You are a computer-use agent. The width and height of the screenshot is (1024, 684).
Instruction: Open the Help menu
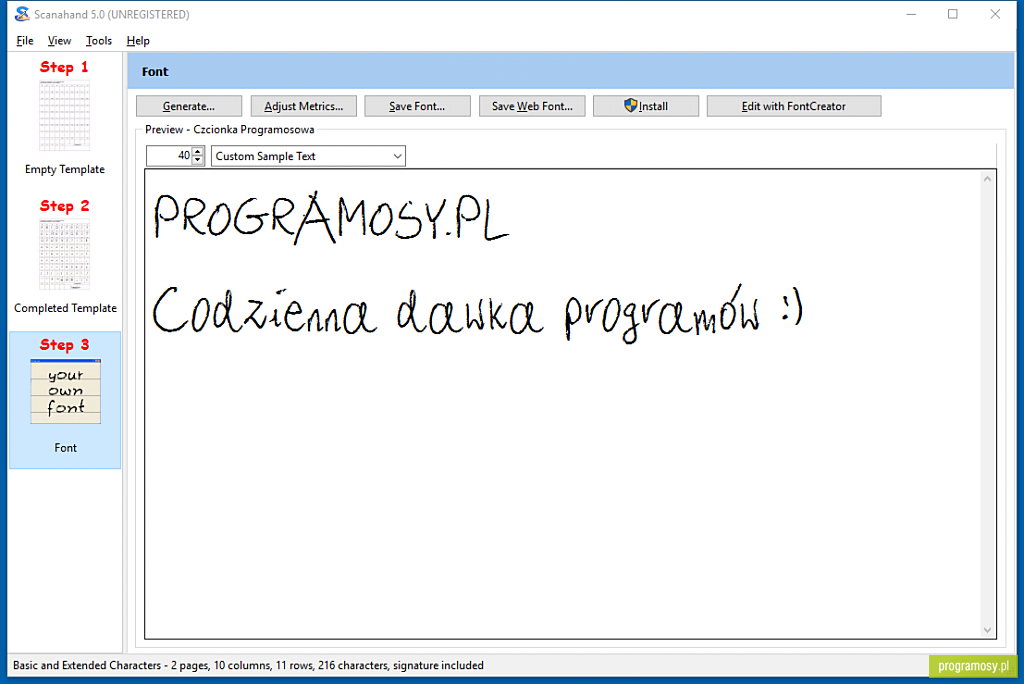[138, 41]
